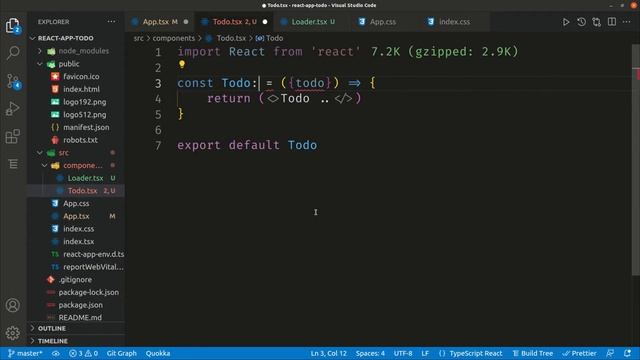Image resolution: width=640 pixels, height=360 pixels.
Task: Click the eye watch icon in status bar
Action: click(x=56, y=353)
